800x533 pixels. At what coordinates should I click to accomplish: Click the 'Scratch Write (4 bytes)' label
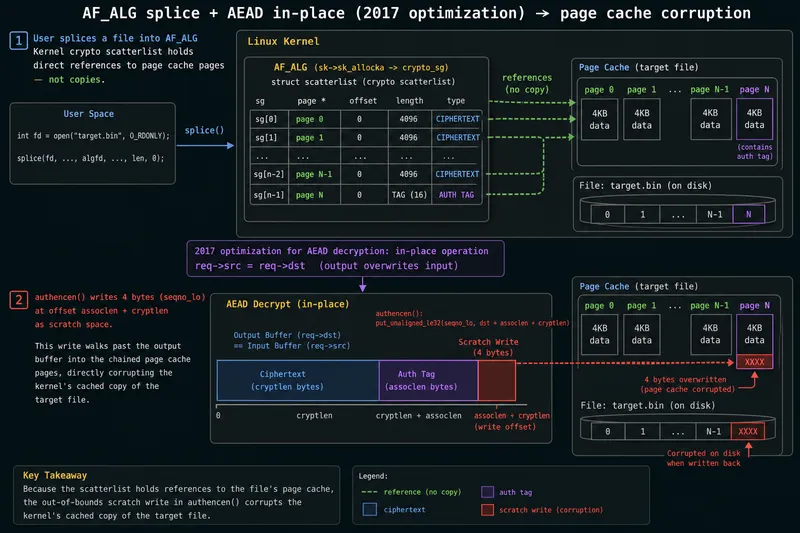click(488, 347)
